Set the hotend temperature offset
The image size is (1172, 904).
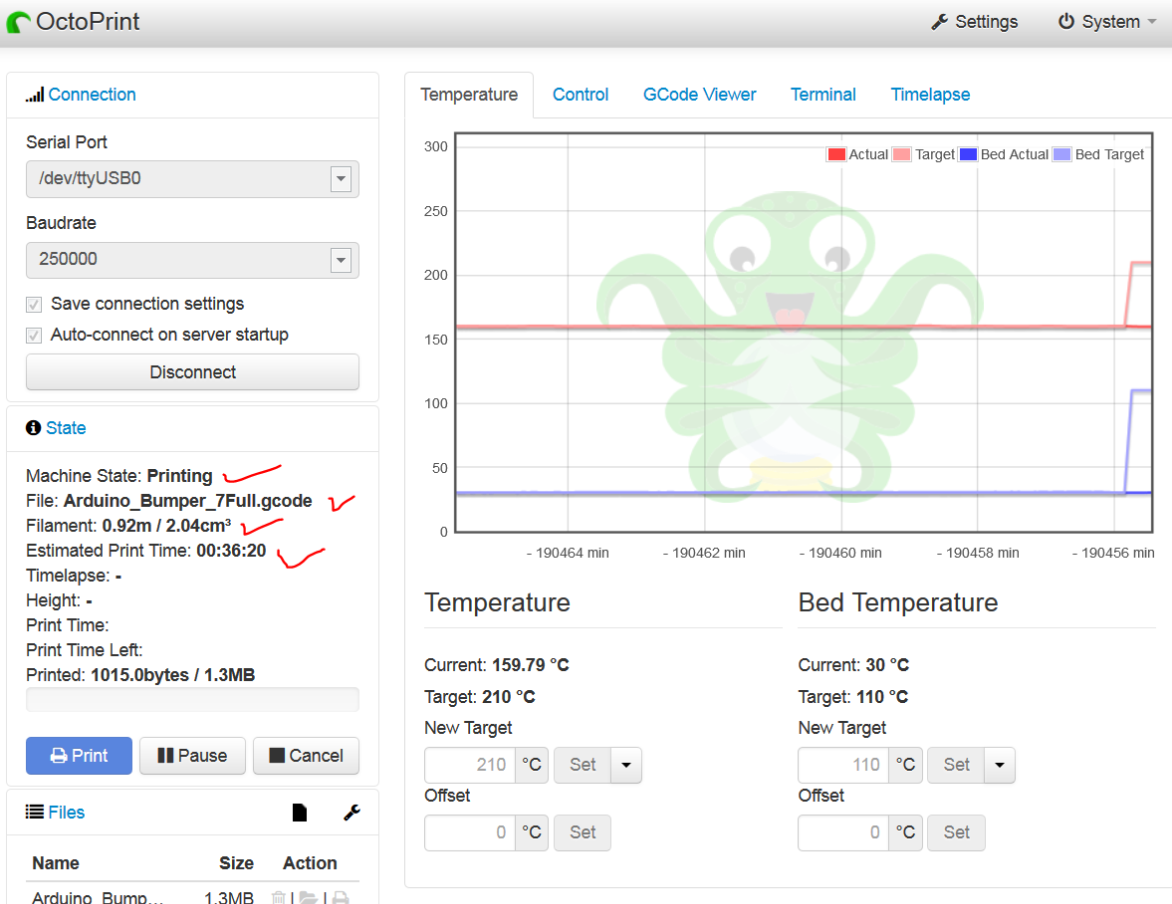click(582, 833)
